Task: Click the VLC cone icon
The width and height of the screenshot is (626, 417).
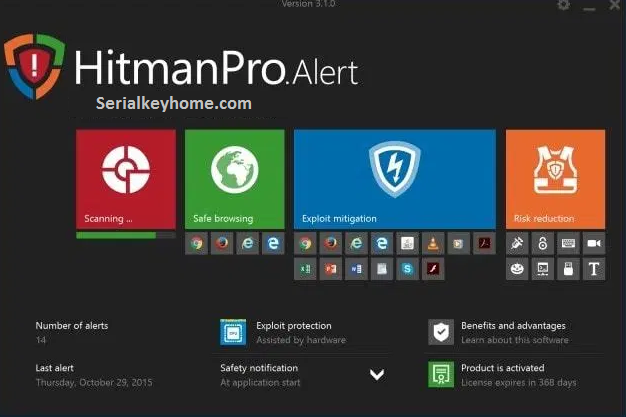Action: click(x=433, y=243)
